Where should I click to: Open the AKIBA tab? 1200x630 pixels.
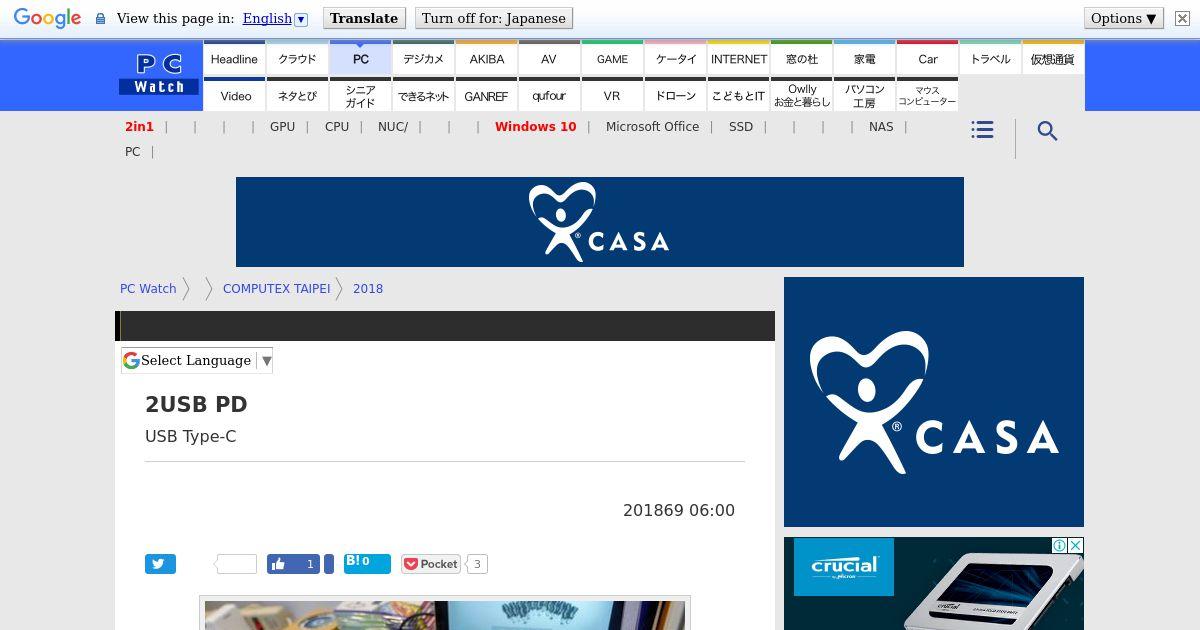pos(487,59)
